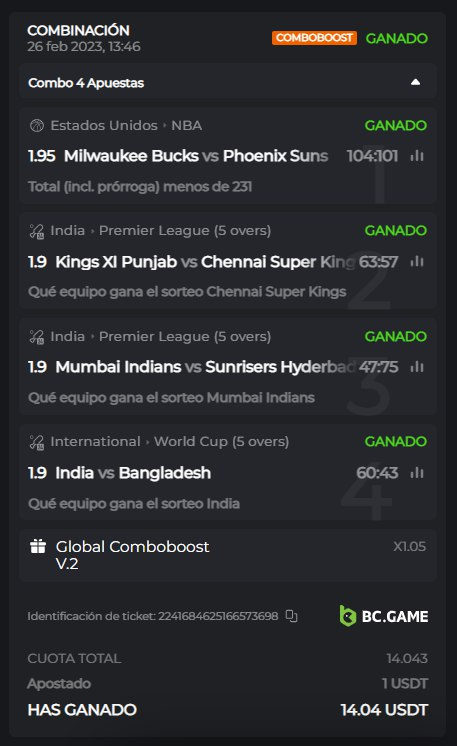Open statistics icon for Kings XI Punjab match
457x746 pixels.
(417, 261)
